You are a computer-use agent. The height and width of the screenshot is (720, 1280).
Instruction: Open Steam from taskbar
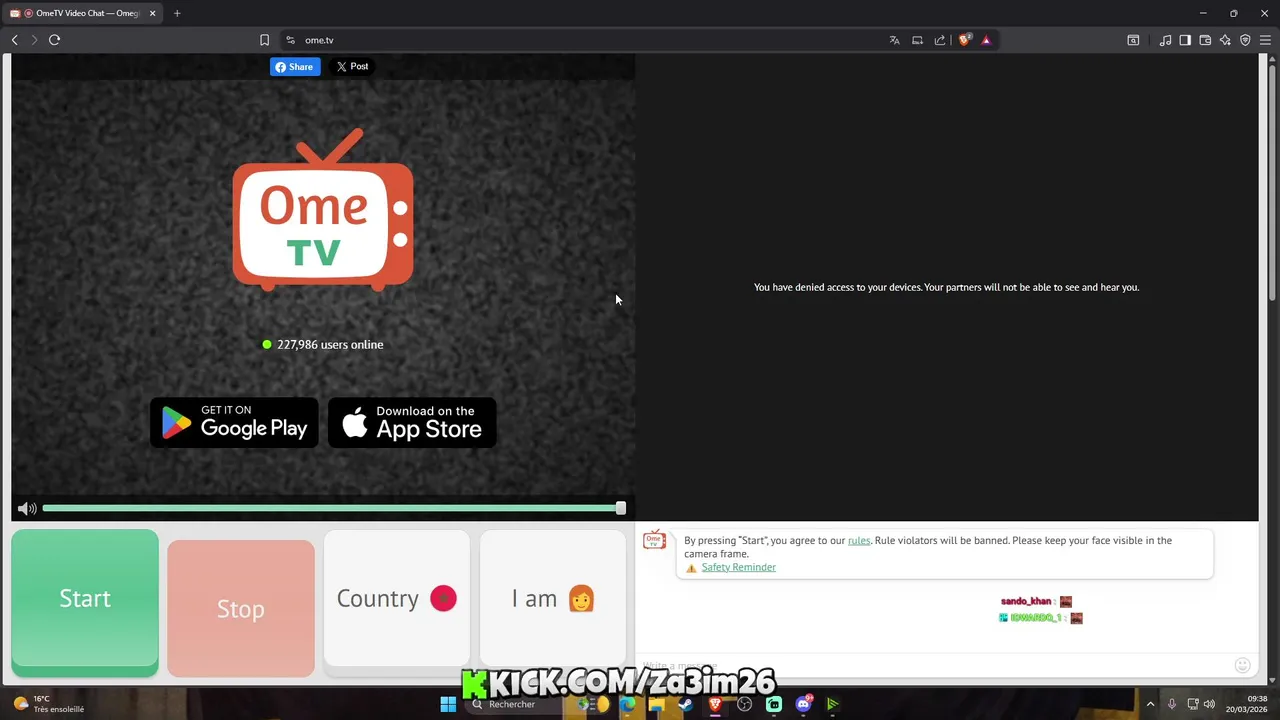(x=685, y=704)
